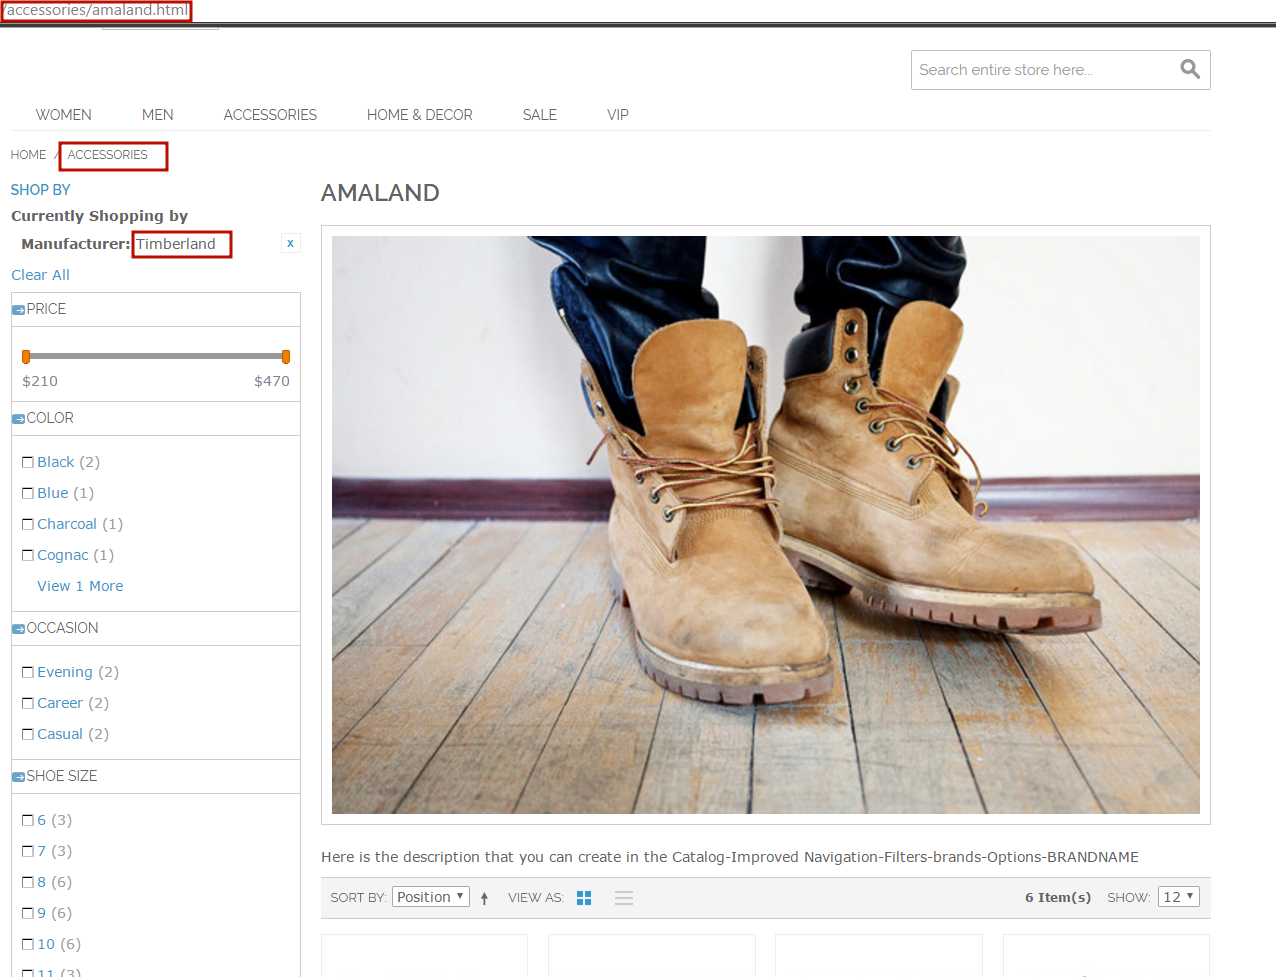Open the Show 12 items dropdown

(x=1178, y=897)
